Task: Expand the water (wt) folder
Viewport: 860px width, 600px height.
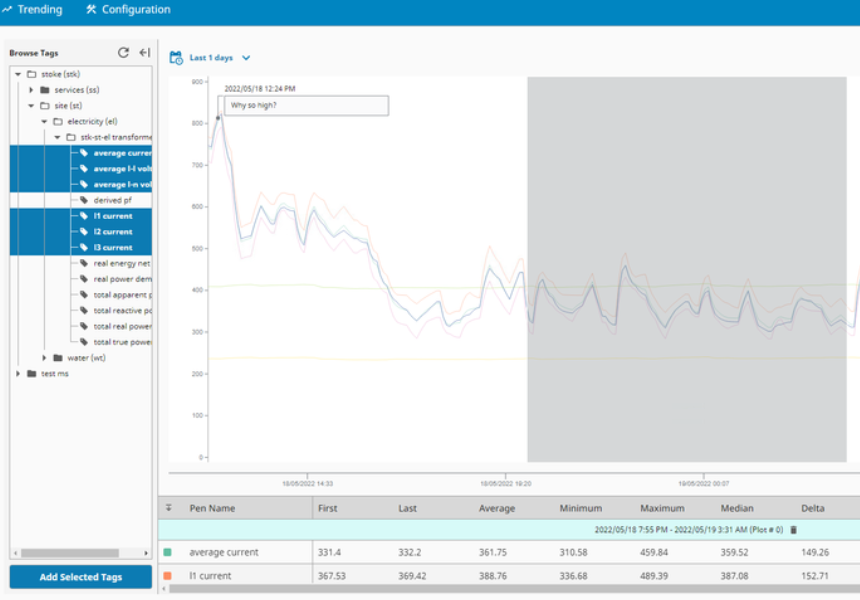Action: [45, 358]
